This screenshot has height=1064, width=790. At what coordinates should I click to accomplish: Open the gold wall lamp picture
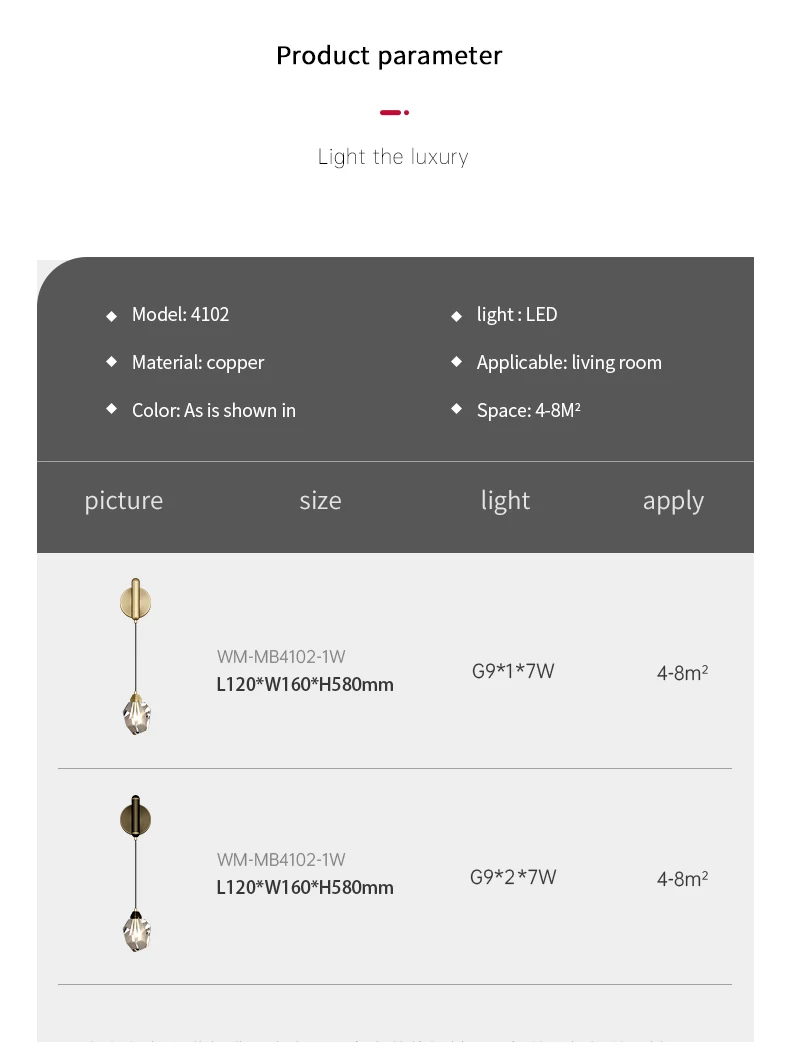(x=135, y=656)
